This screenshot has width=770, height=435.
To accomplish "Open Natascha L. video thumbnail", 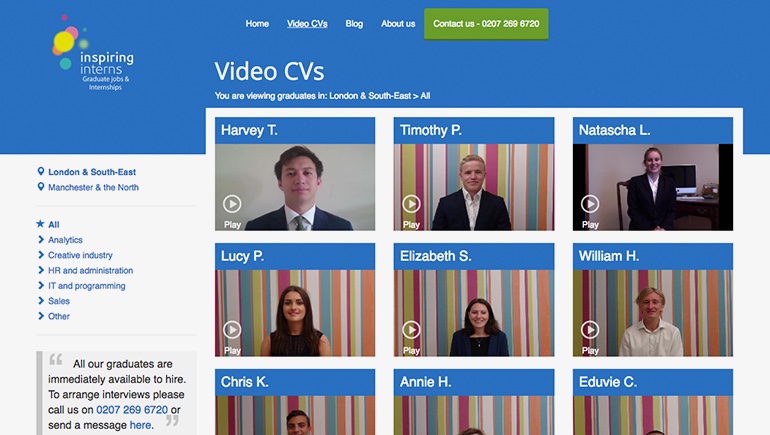I will [653, 187].
